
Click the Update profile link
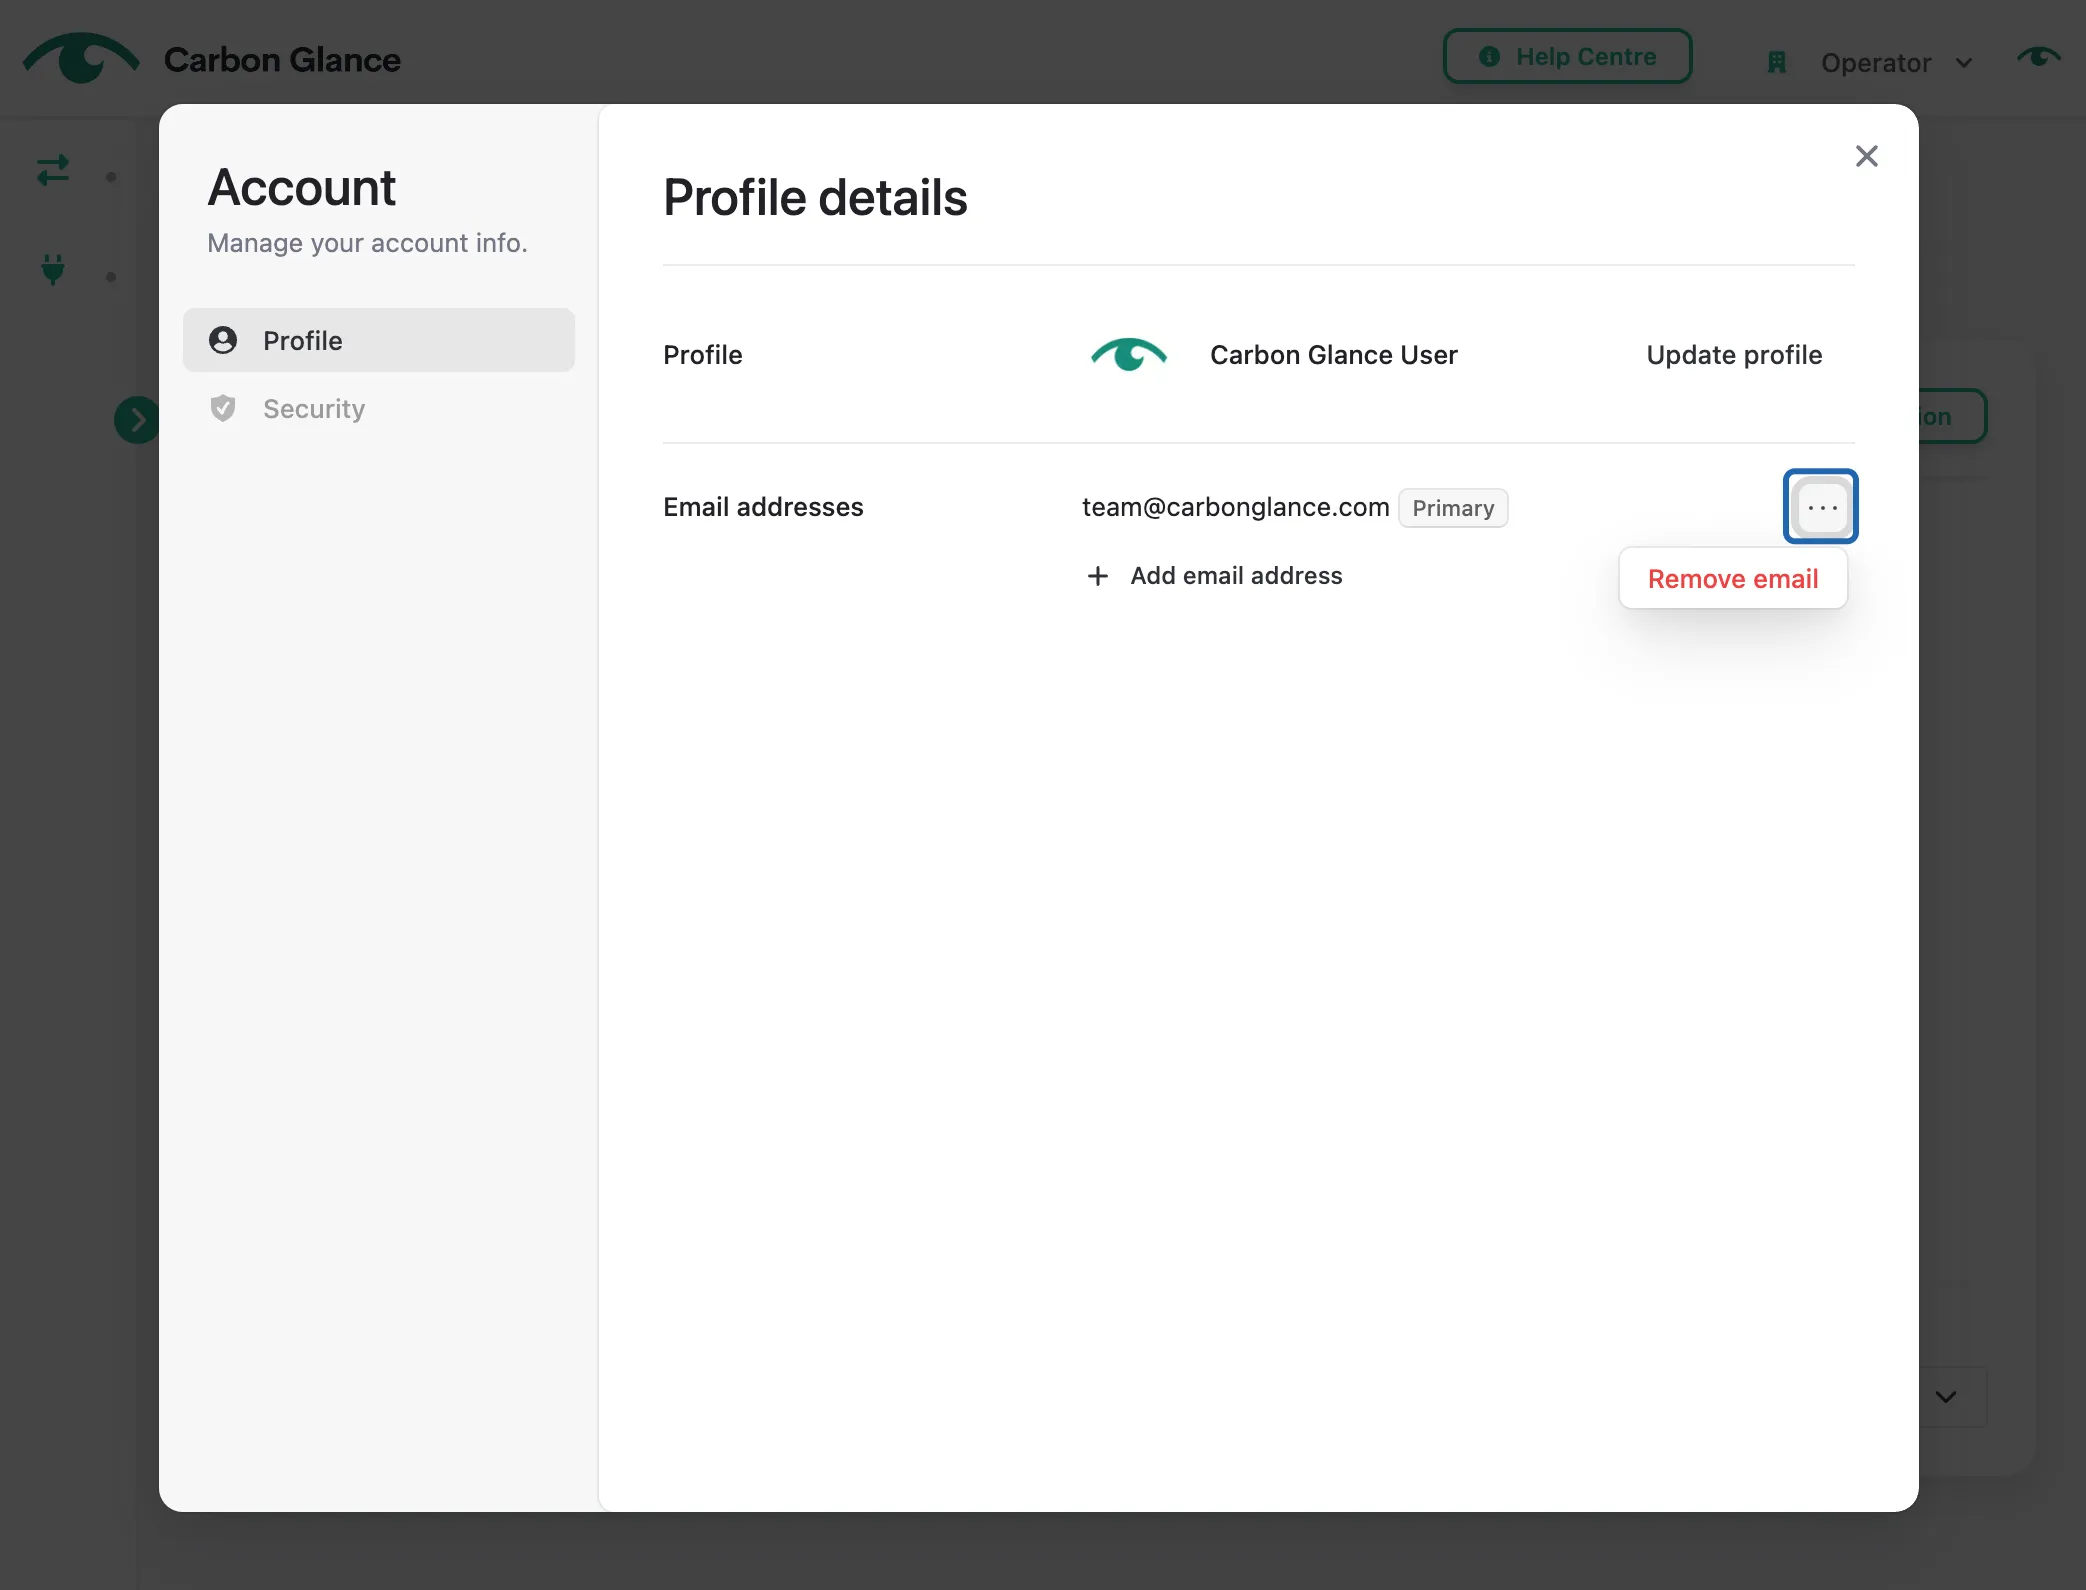(1734, 355)
